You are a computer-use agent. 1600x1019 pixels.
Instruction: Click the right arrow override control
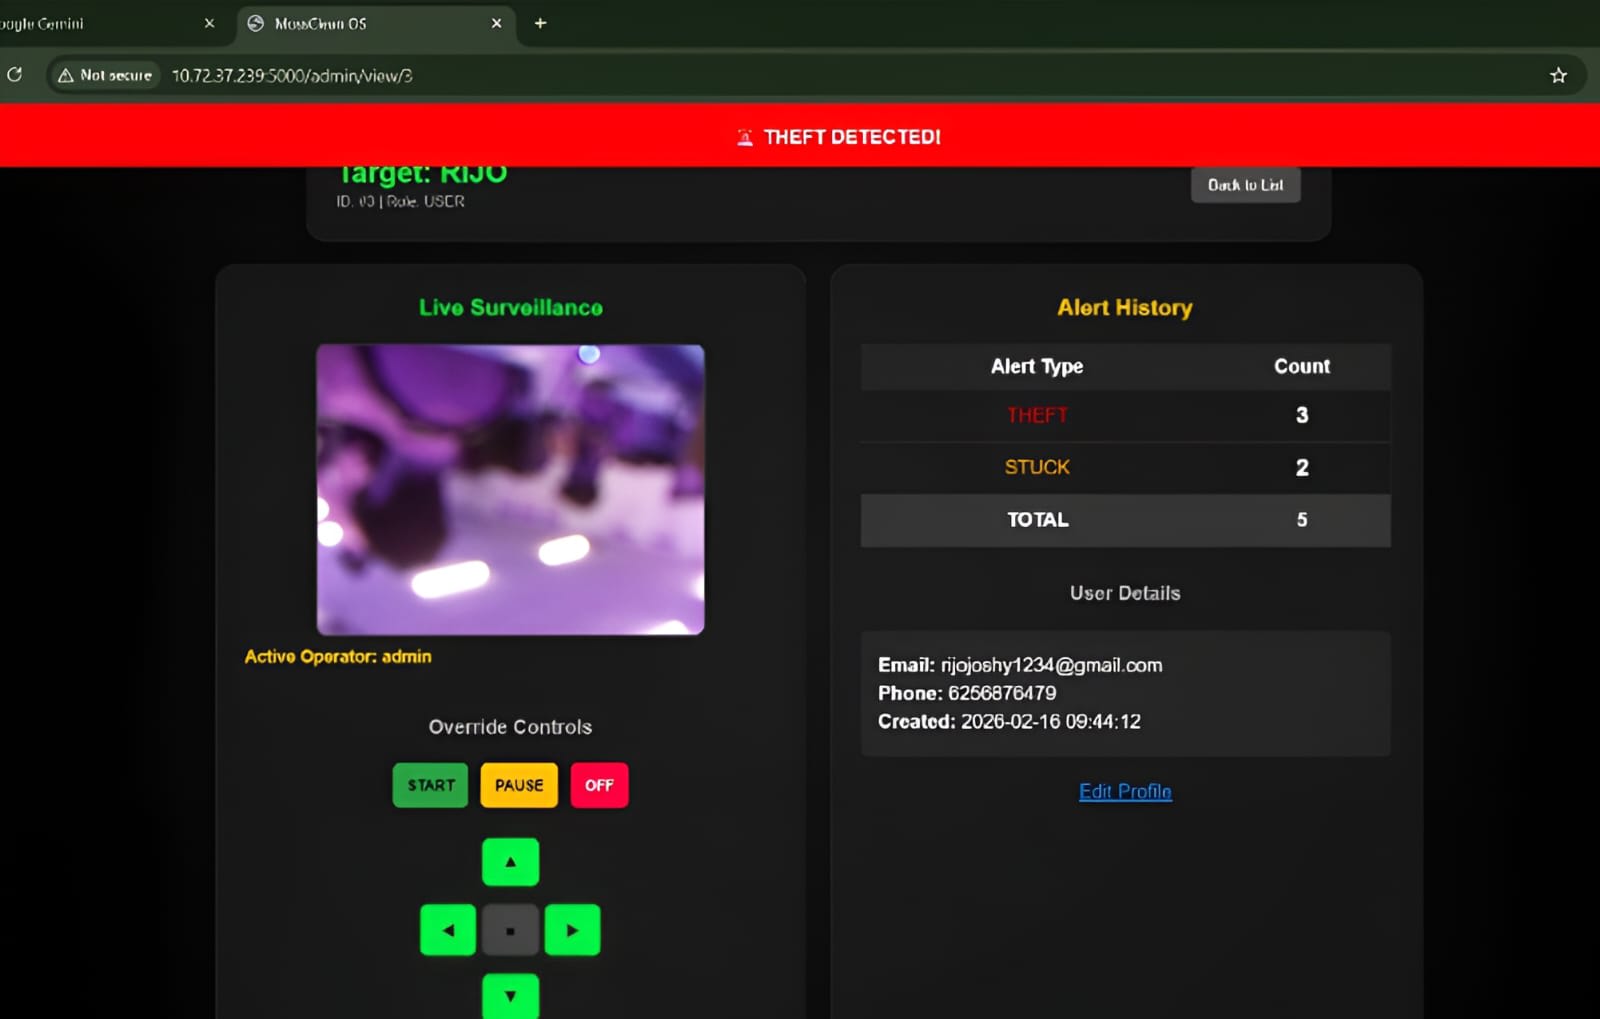tap(572, 930)
